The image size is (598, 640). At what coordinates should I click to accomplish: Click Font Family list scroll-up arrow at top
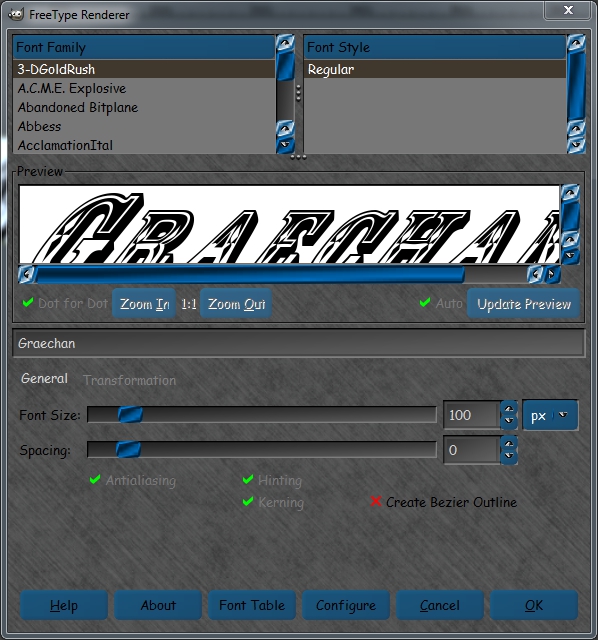coord(285,42)
